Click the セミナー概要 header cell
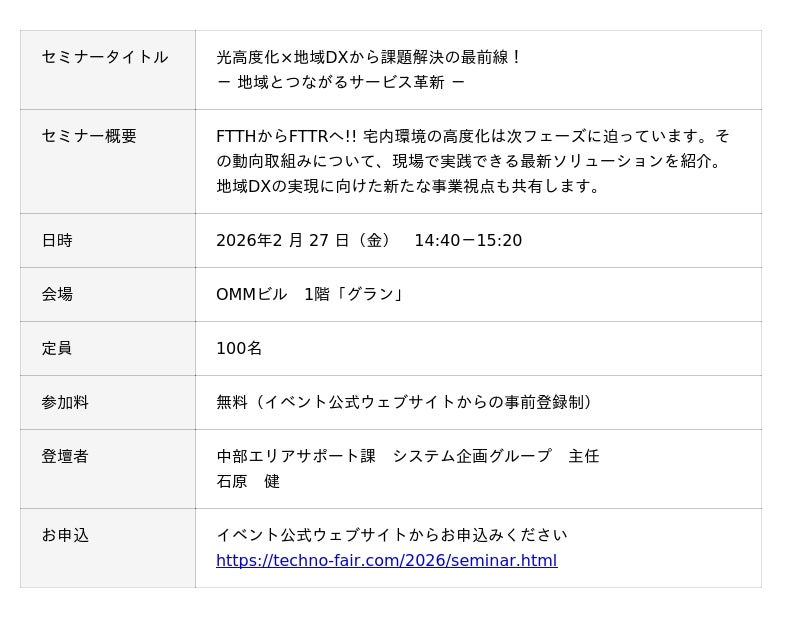The width and height of the screenshot is (800, 618). pyautogui.click(x=89, y=136)
